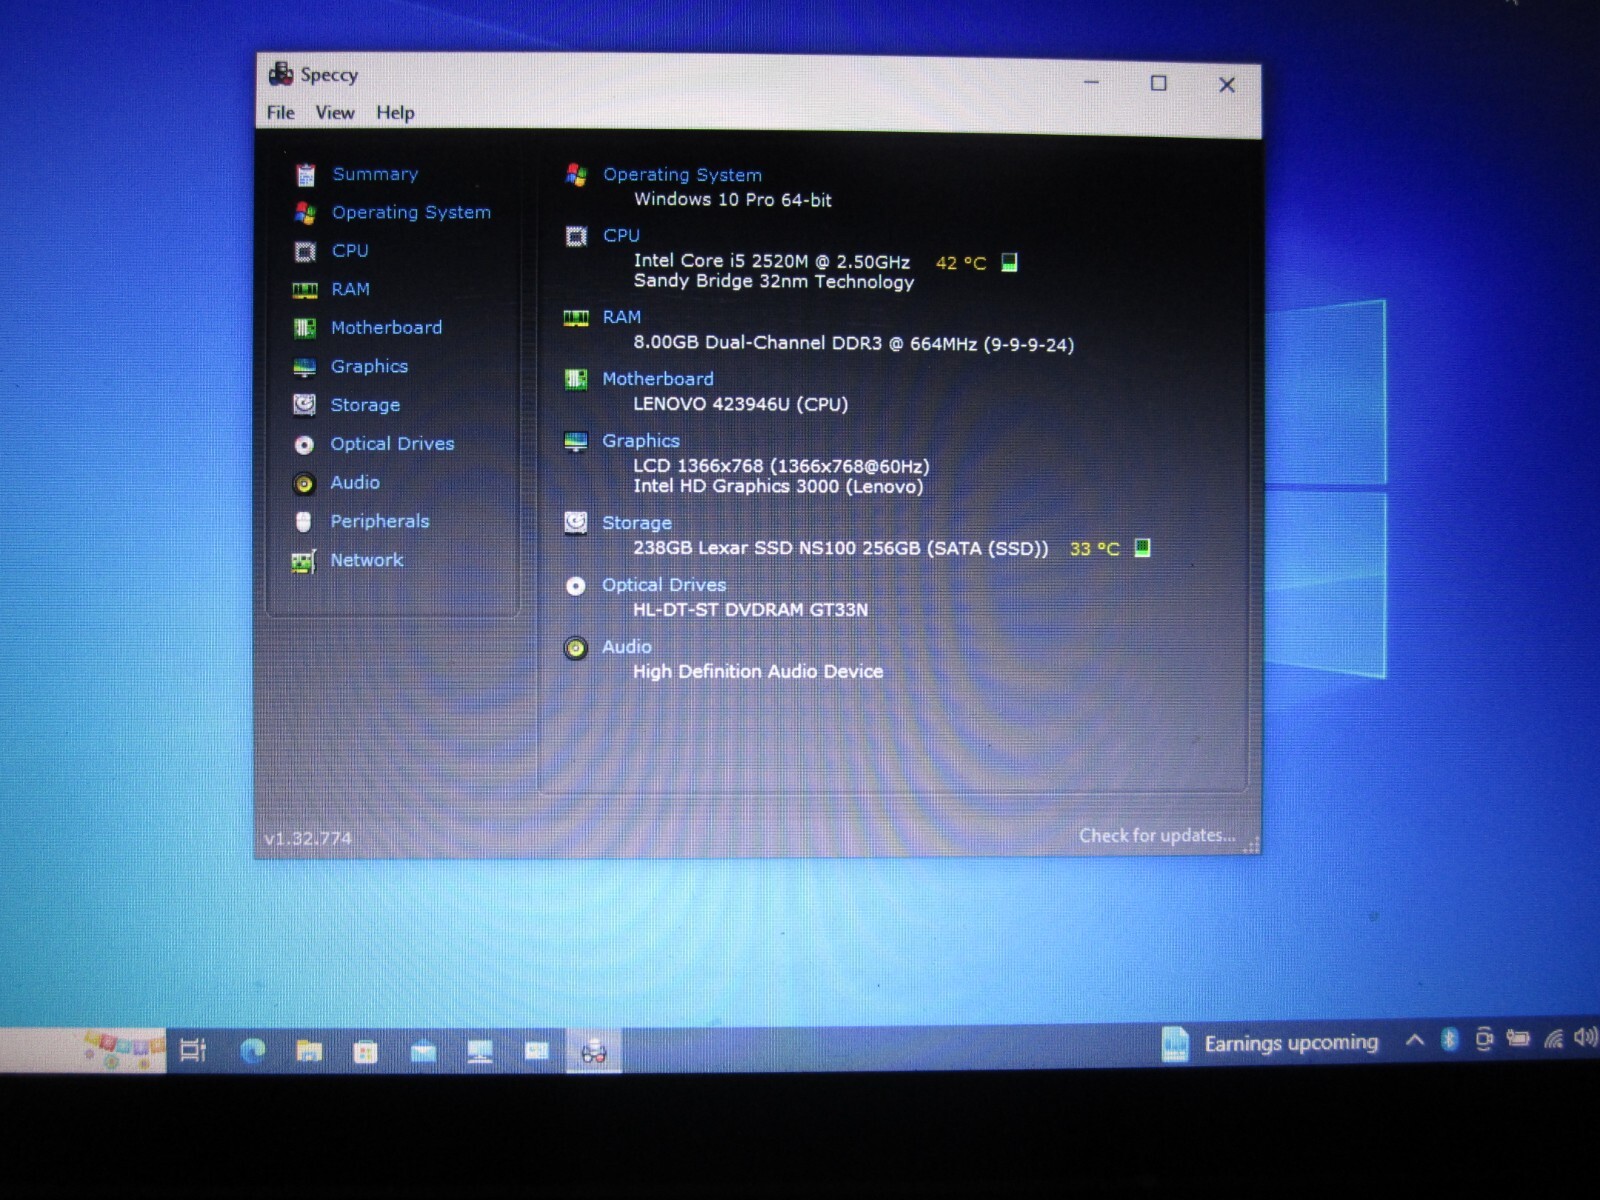Click the 42 °C CPU temperature value
The width and height of the screenshot is (1600, 1200).
tap(960, 263)
